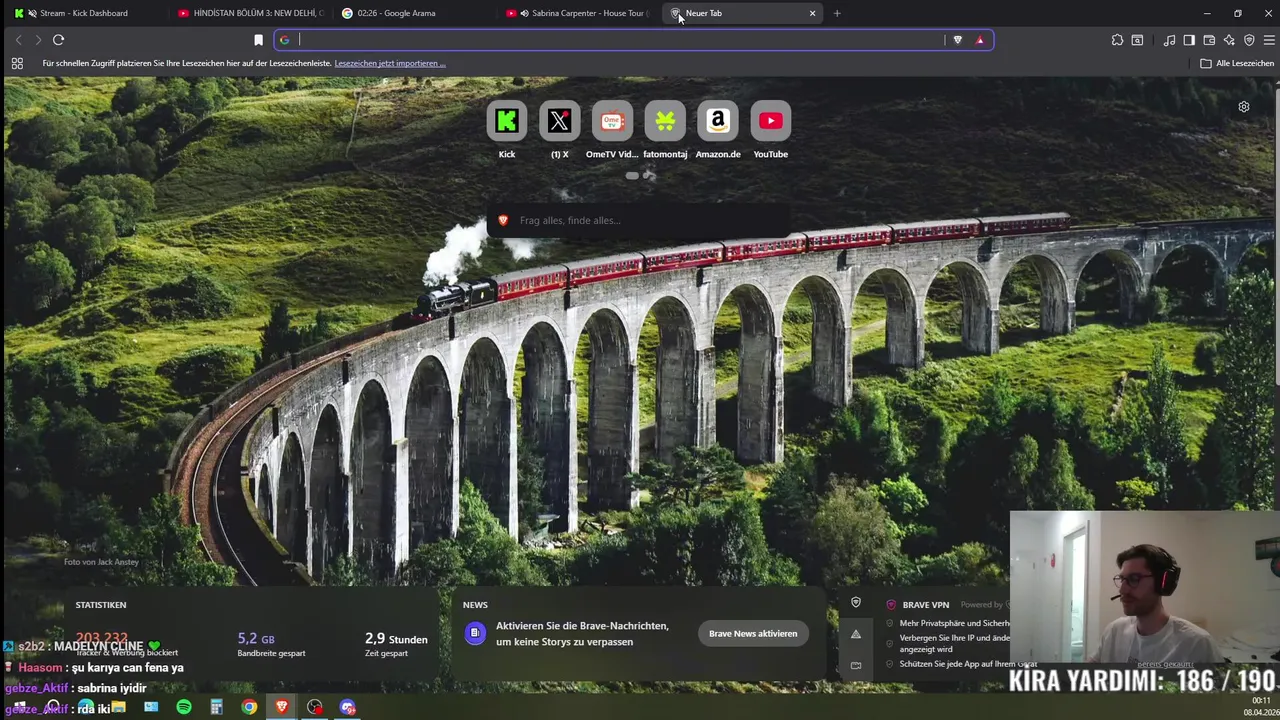Open Spotify from the taskbar
This screenshot has height=720, width=1280.
184,707
